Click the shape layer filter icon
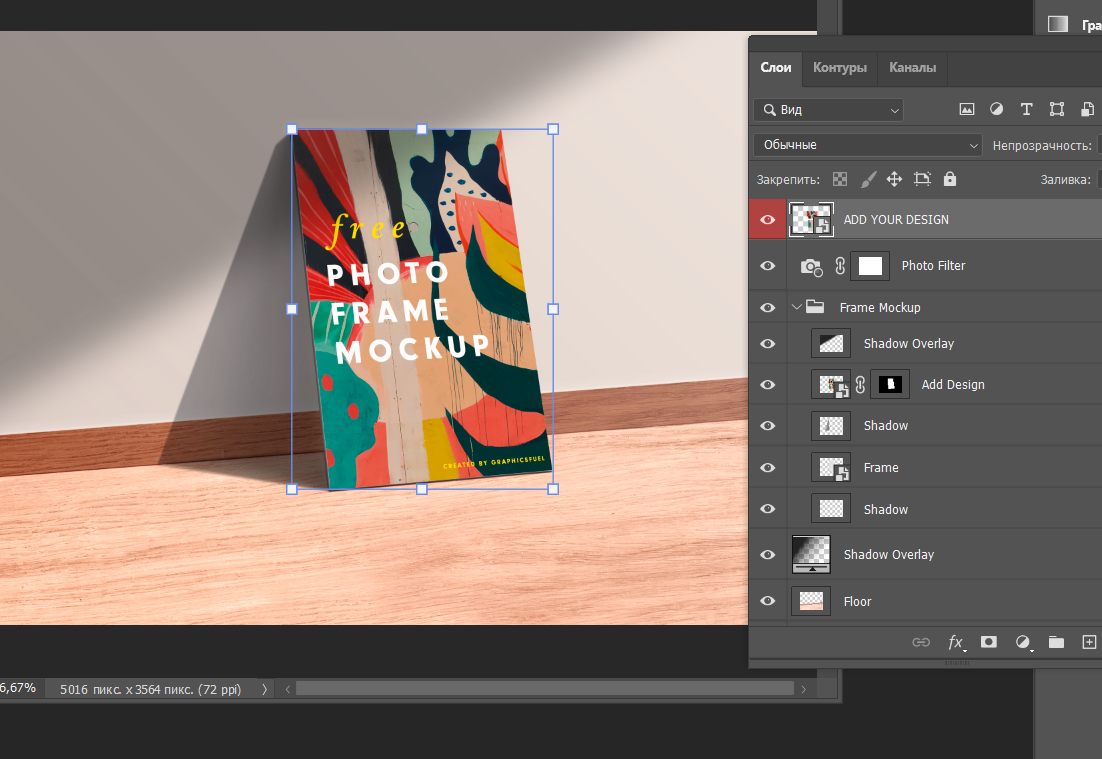Viewport: 1102px width, 759px height. (1056, 109)
